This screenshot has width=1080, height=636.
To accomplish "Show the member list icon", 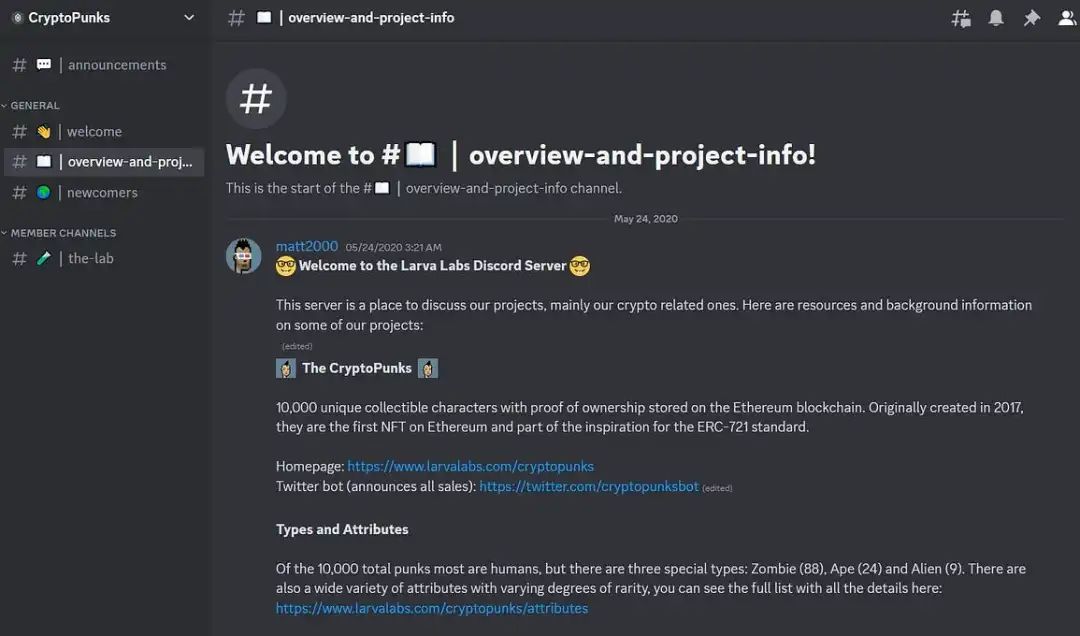I will [1067, 18].
